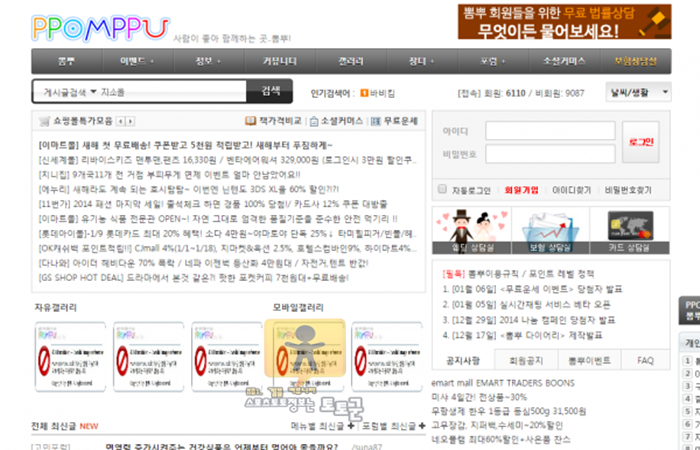This screenshot has width=700, height=450.
Task: Open the 날씨/생활 dropdown
Action: 638,92
